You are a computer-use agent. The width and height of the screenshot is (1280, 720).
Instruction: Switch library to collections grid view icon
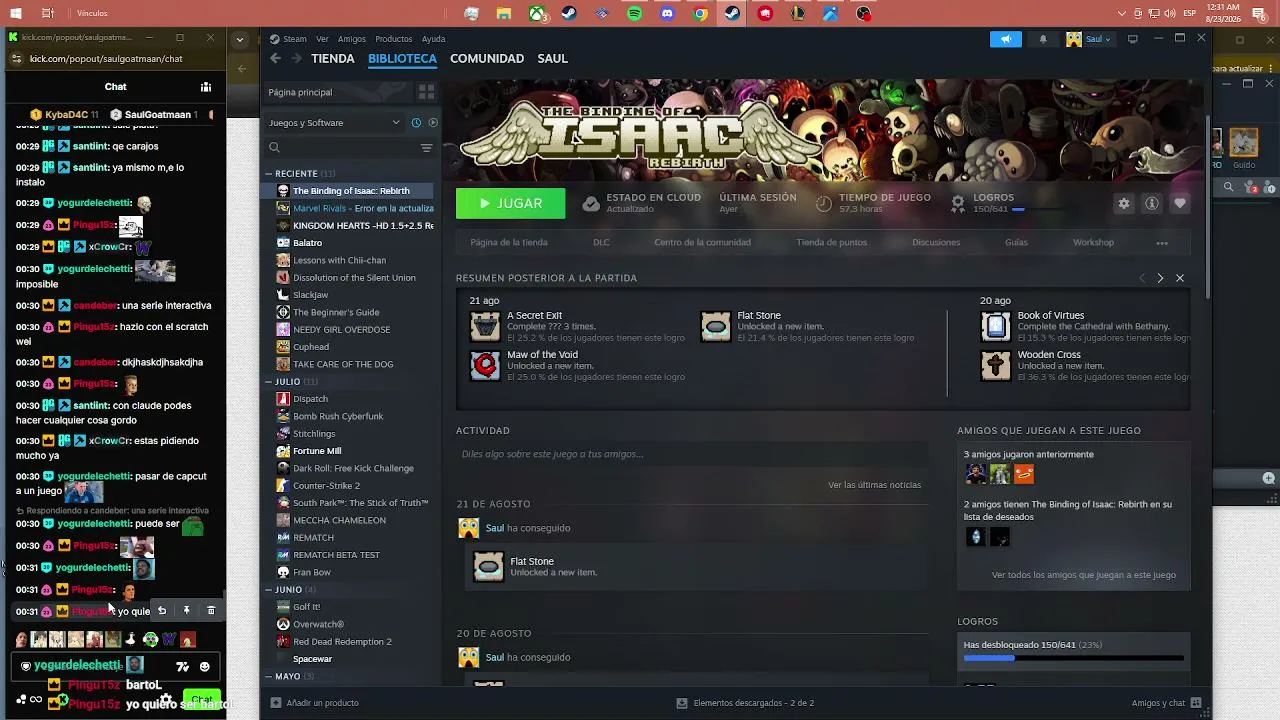pos(426,92)
